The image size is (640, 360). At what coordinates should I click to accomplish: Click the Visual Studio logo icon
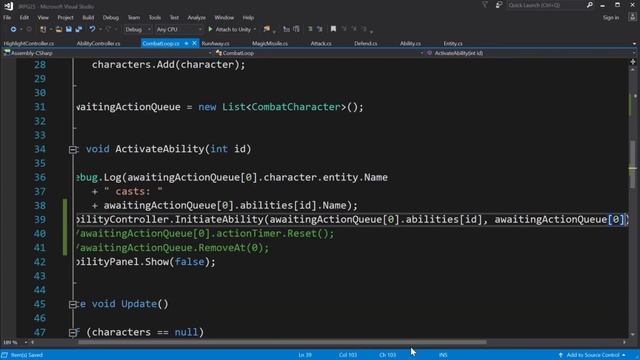(x=8, y=6)
